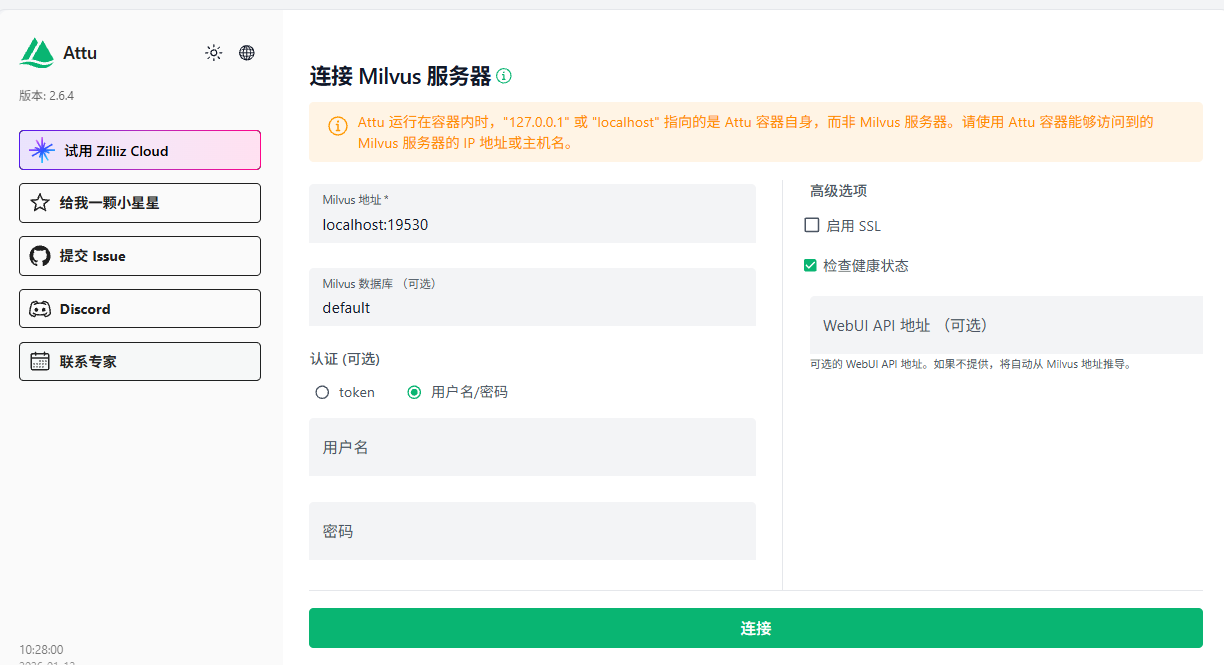
Task: Click the Attu name text
Action: [x=80, y=53]
